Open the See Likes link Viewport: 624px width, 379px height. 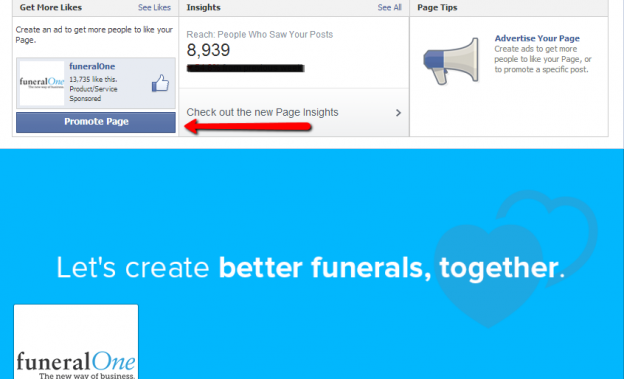pyautogui.click(x=154, y=8)
